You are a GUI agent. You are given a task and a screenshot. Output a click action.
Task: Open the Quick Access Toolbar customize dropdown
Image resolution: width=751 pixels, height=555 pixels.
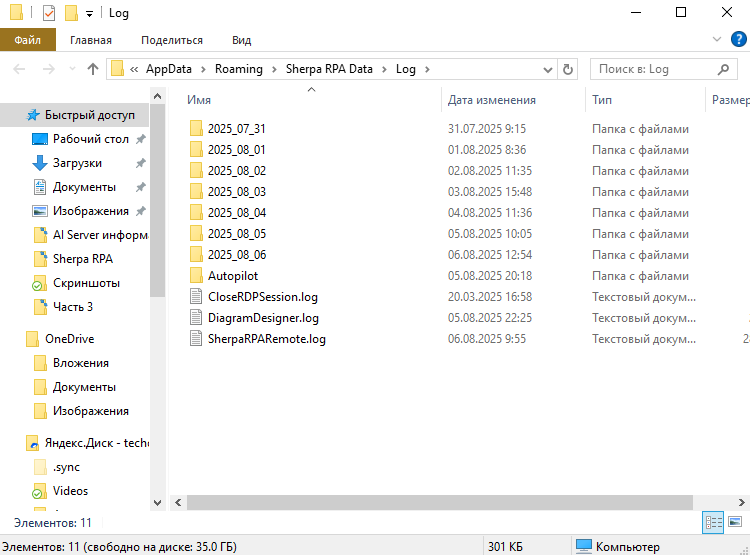coord(89,14)
